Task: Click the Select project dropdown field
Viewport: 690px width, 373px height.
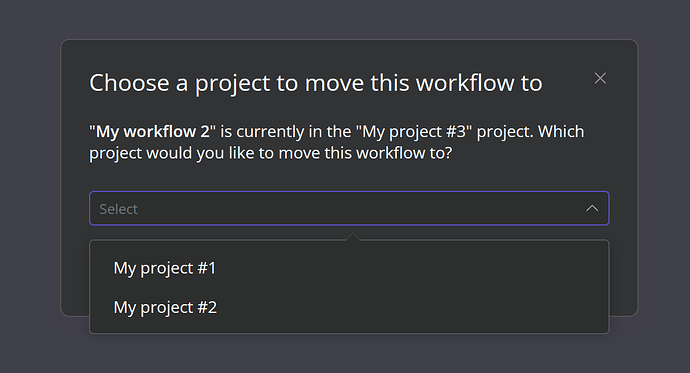Action: (x=349, y=208)
